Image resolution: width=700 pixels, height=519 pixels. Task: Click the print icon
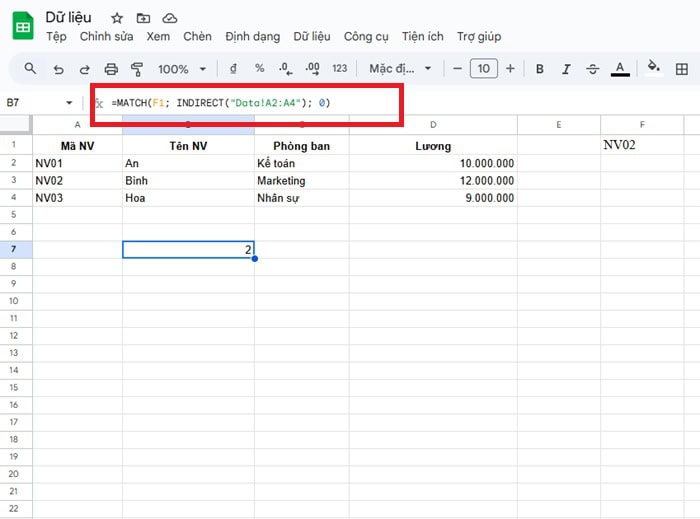111,69
